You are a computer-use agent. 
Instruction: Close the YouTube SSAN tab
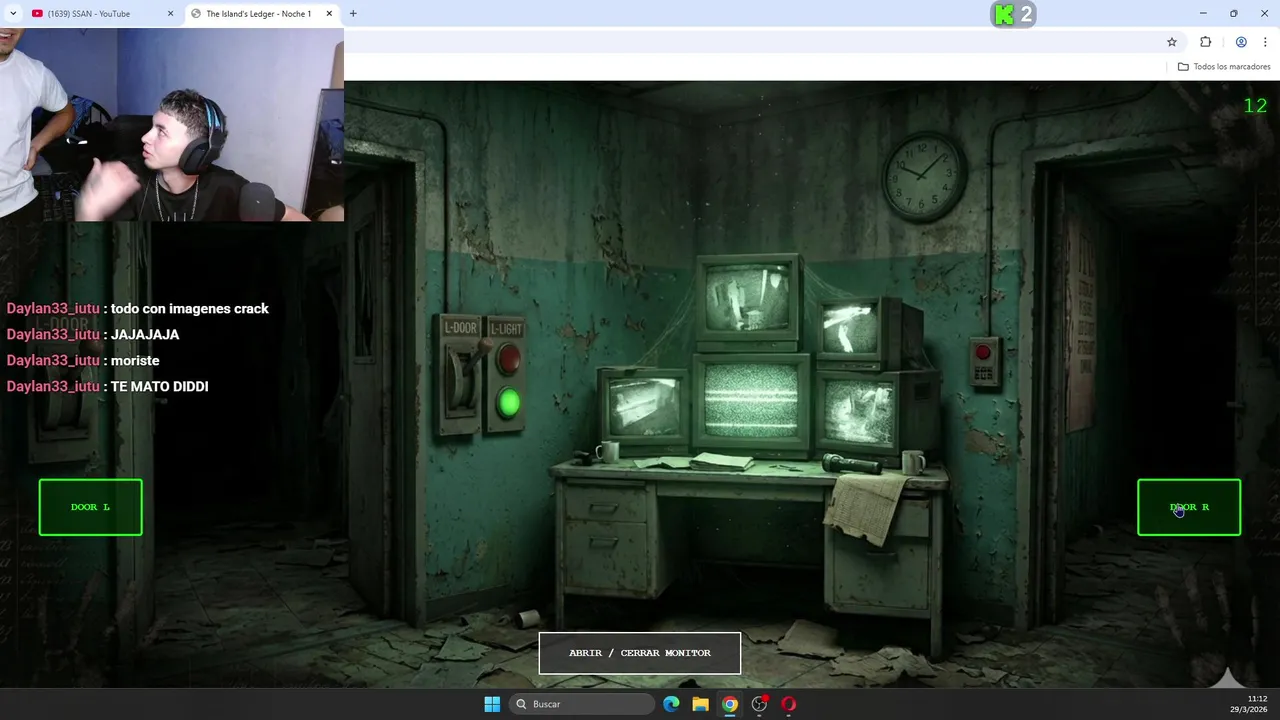click(170, 14)
